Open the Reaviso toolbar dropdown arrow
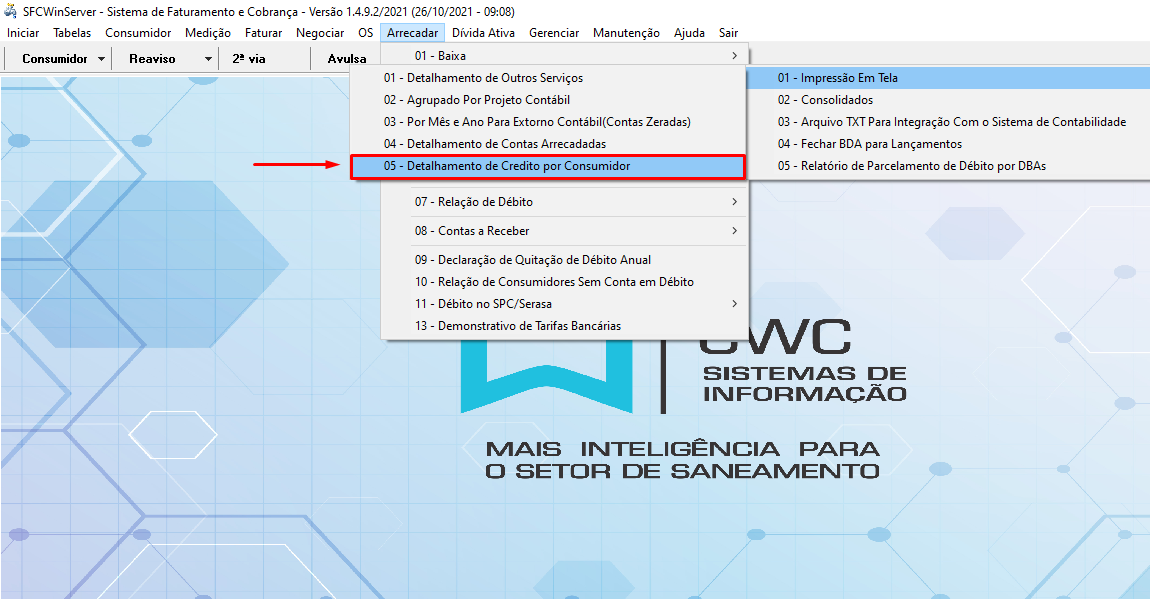1150x599 pixels. (x=208, y=59)
